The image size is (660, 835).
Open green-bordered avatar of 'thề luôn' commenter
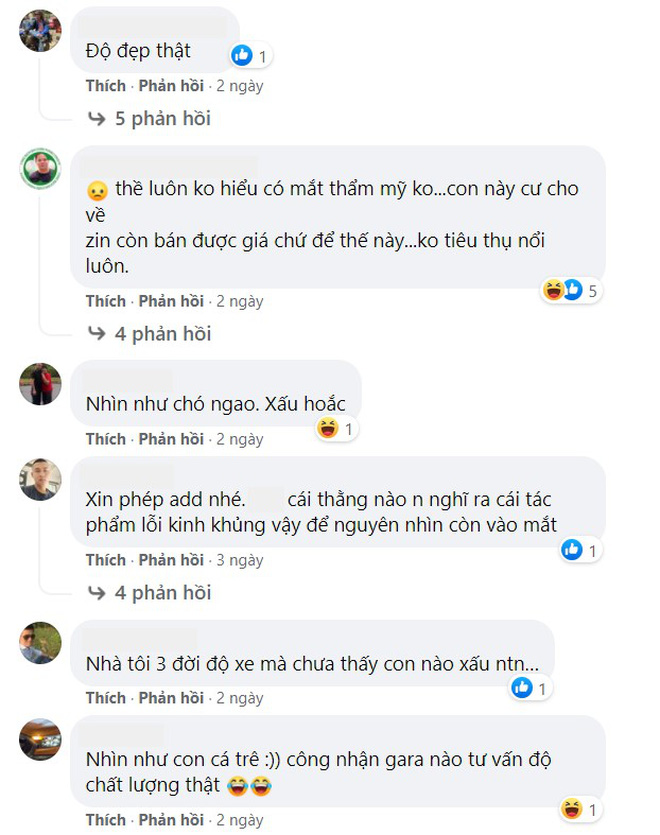tap(40, 169)
